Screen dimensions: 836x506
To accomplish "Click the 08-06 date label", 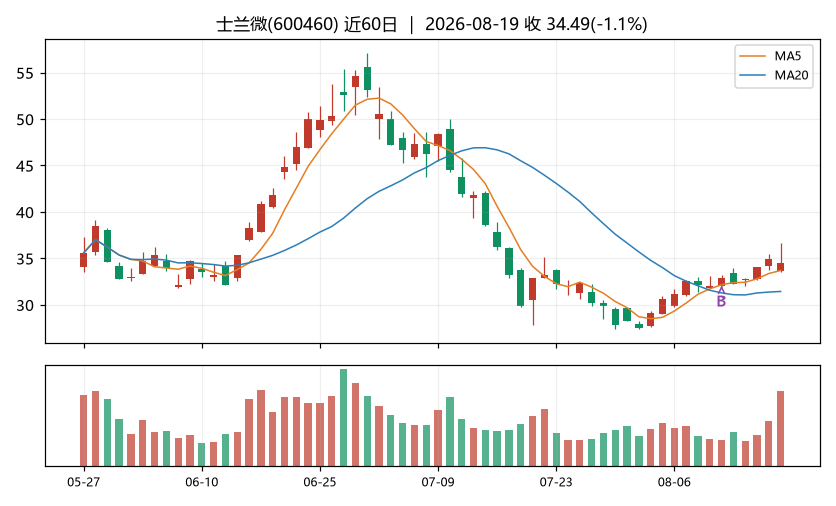I will coord(674,483).
